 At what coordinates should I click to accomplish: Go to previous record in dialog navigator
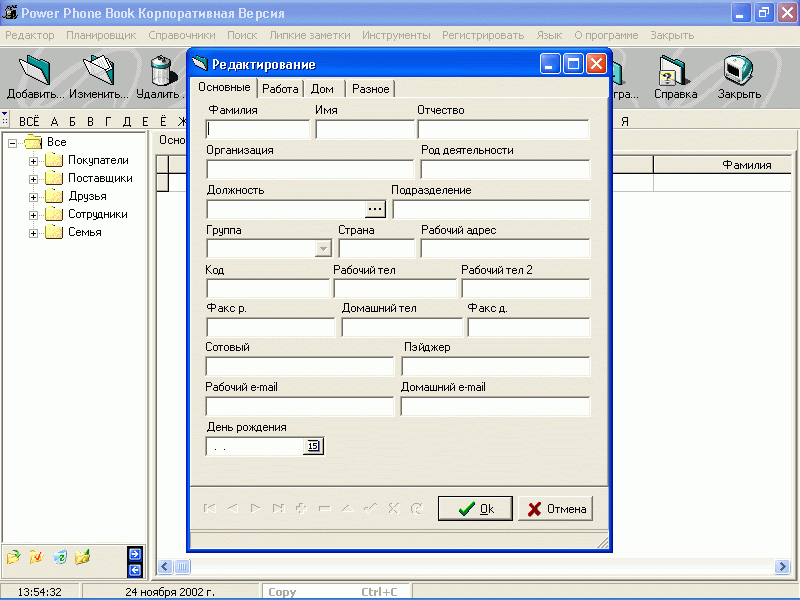tap(233, 508)
